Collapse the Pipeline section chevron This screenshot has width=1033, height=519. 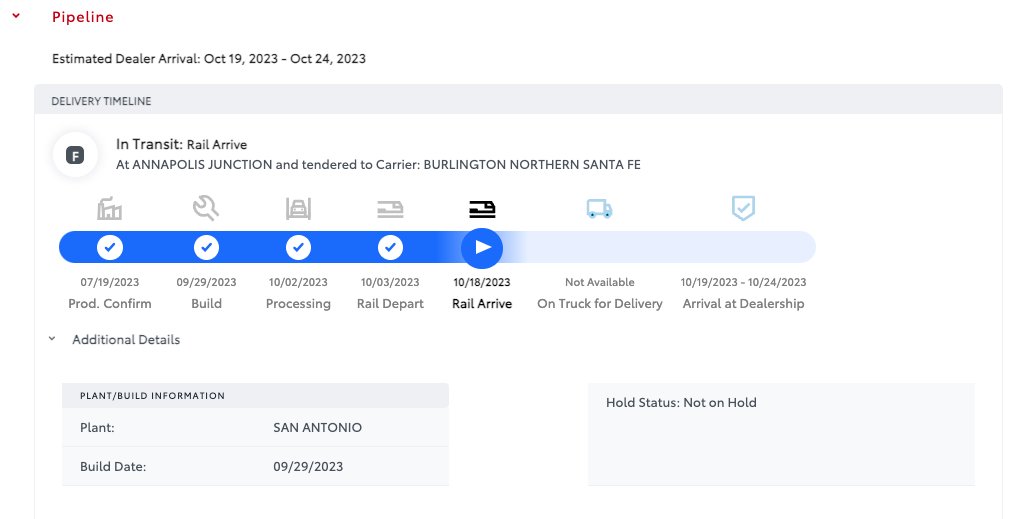[16, 16]
